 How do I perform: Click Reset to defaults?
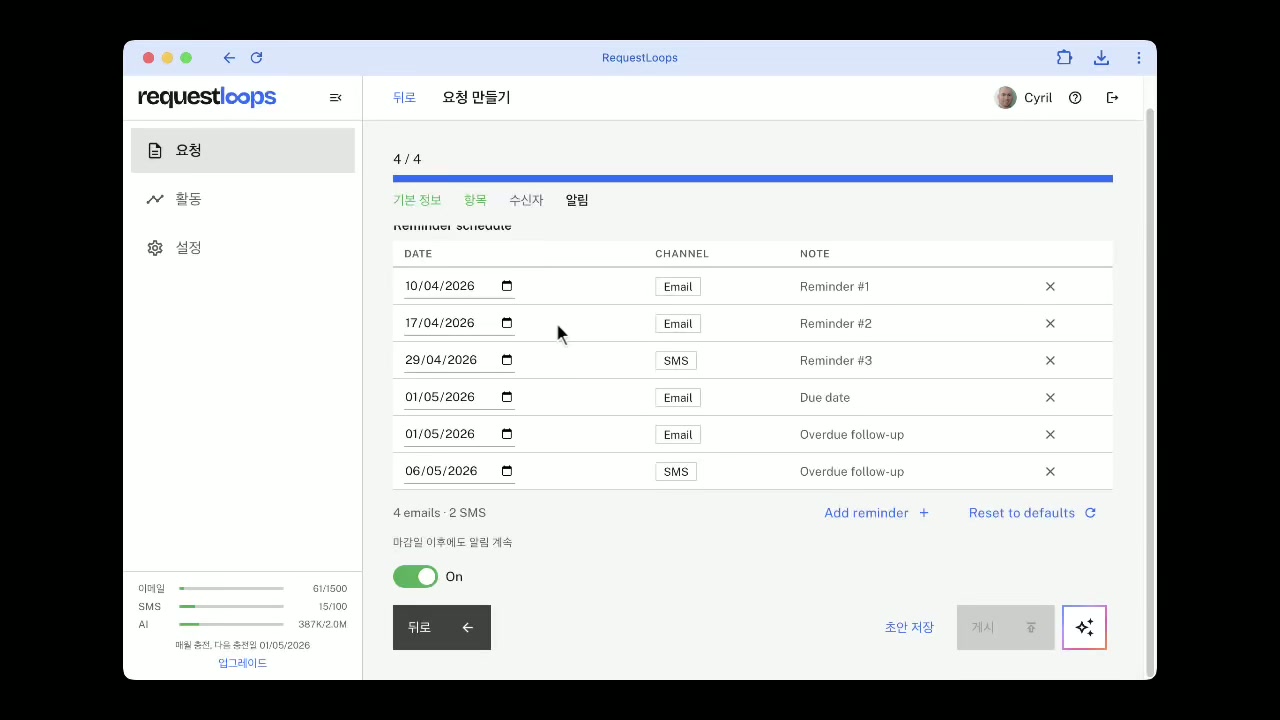pos(1032,513)
